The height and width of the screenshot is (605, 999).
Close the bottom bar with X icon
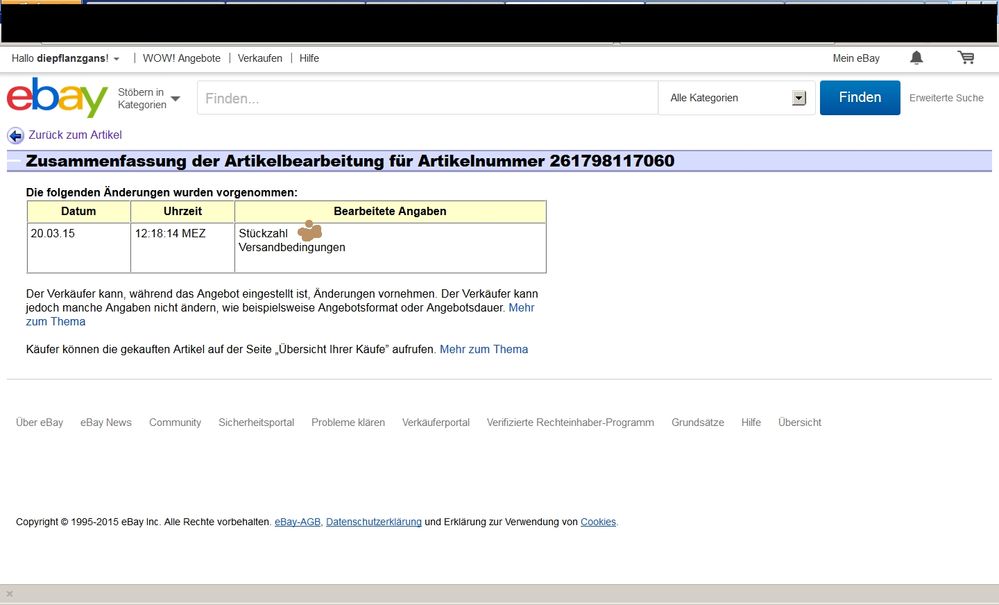(x=10, y=594)
